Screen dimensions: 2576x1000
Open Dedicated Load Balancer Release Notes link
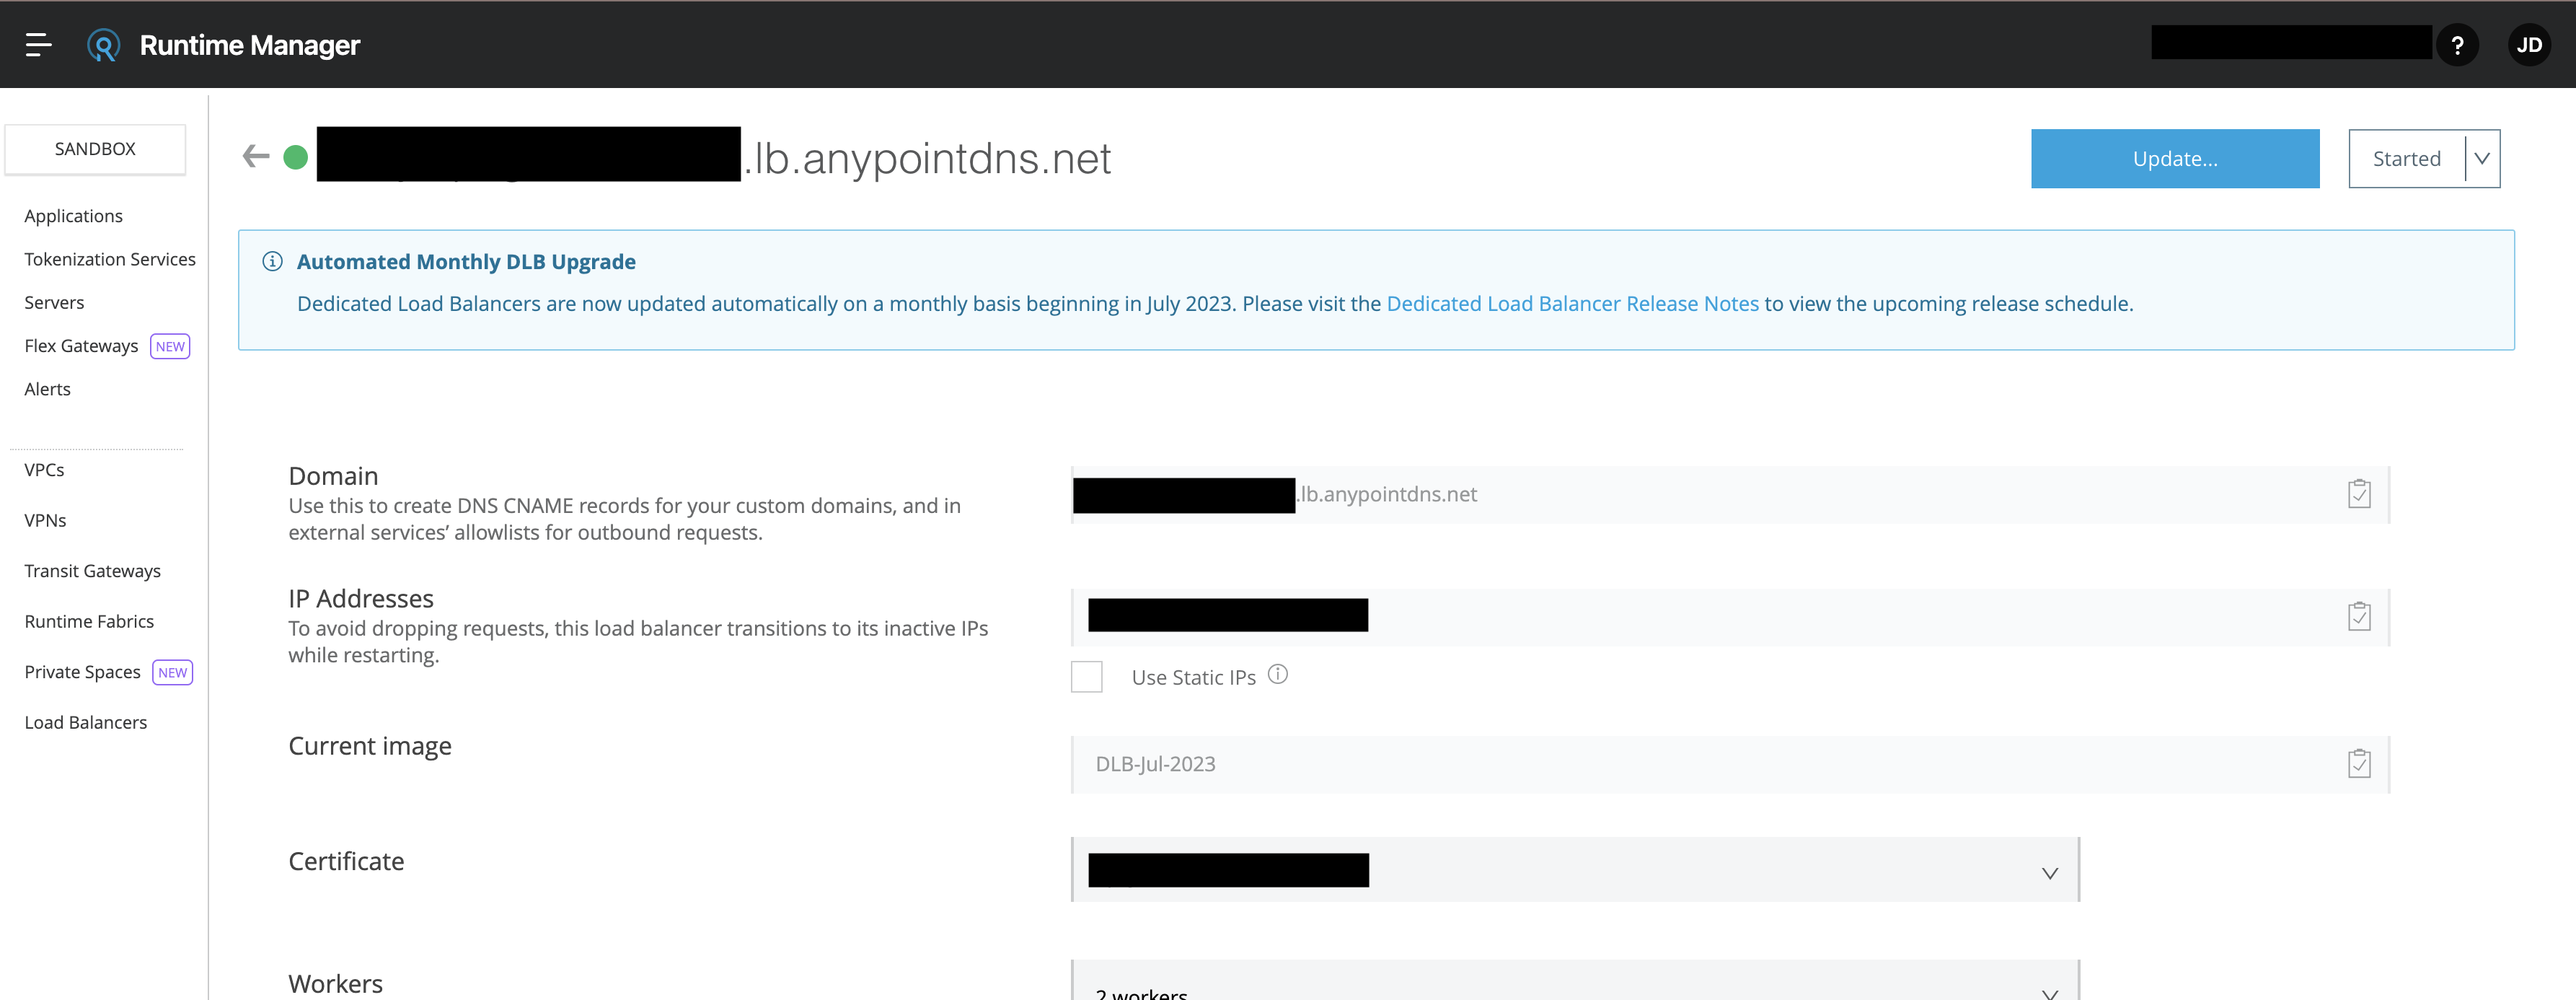point(1572,304)
